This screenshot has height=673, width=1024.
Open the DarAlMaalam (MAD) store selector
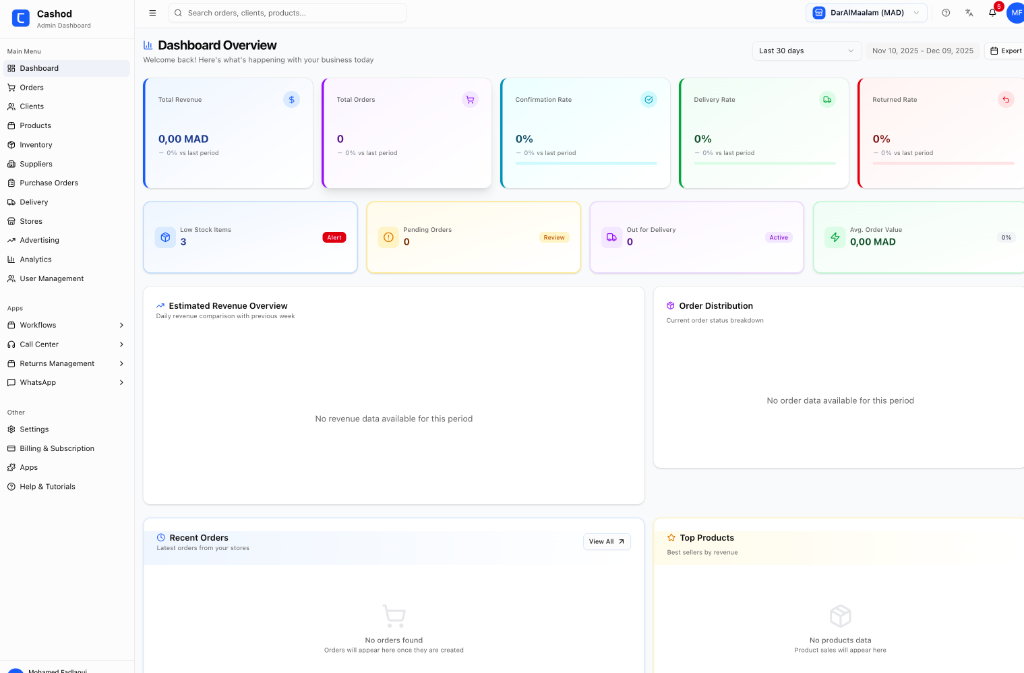pos(866,13)
